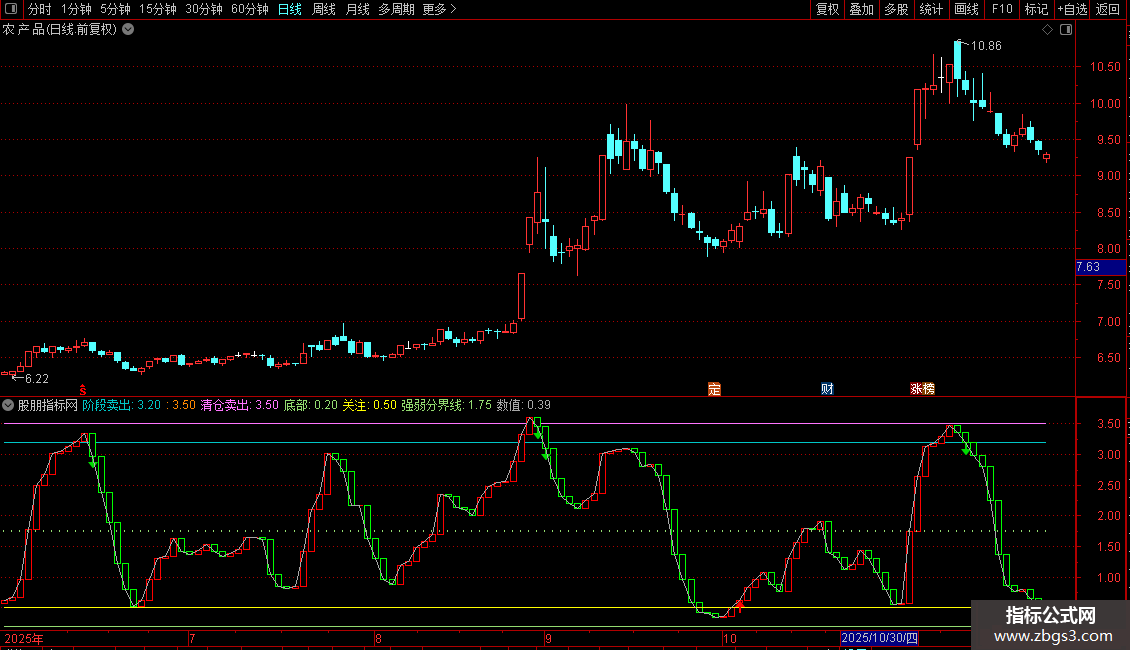Click the 10.86 high price label
Screen dimensions: 1130x650
tap(986, 46)
